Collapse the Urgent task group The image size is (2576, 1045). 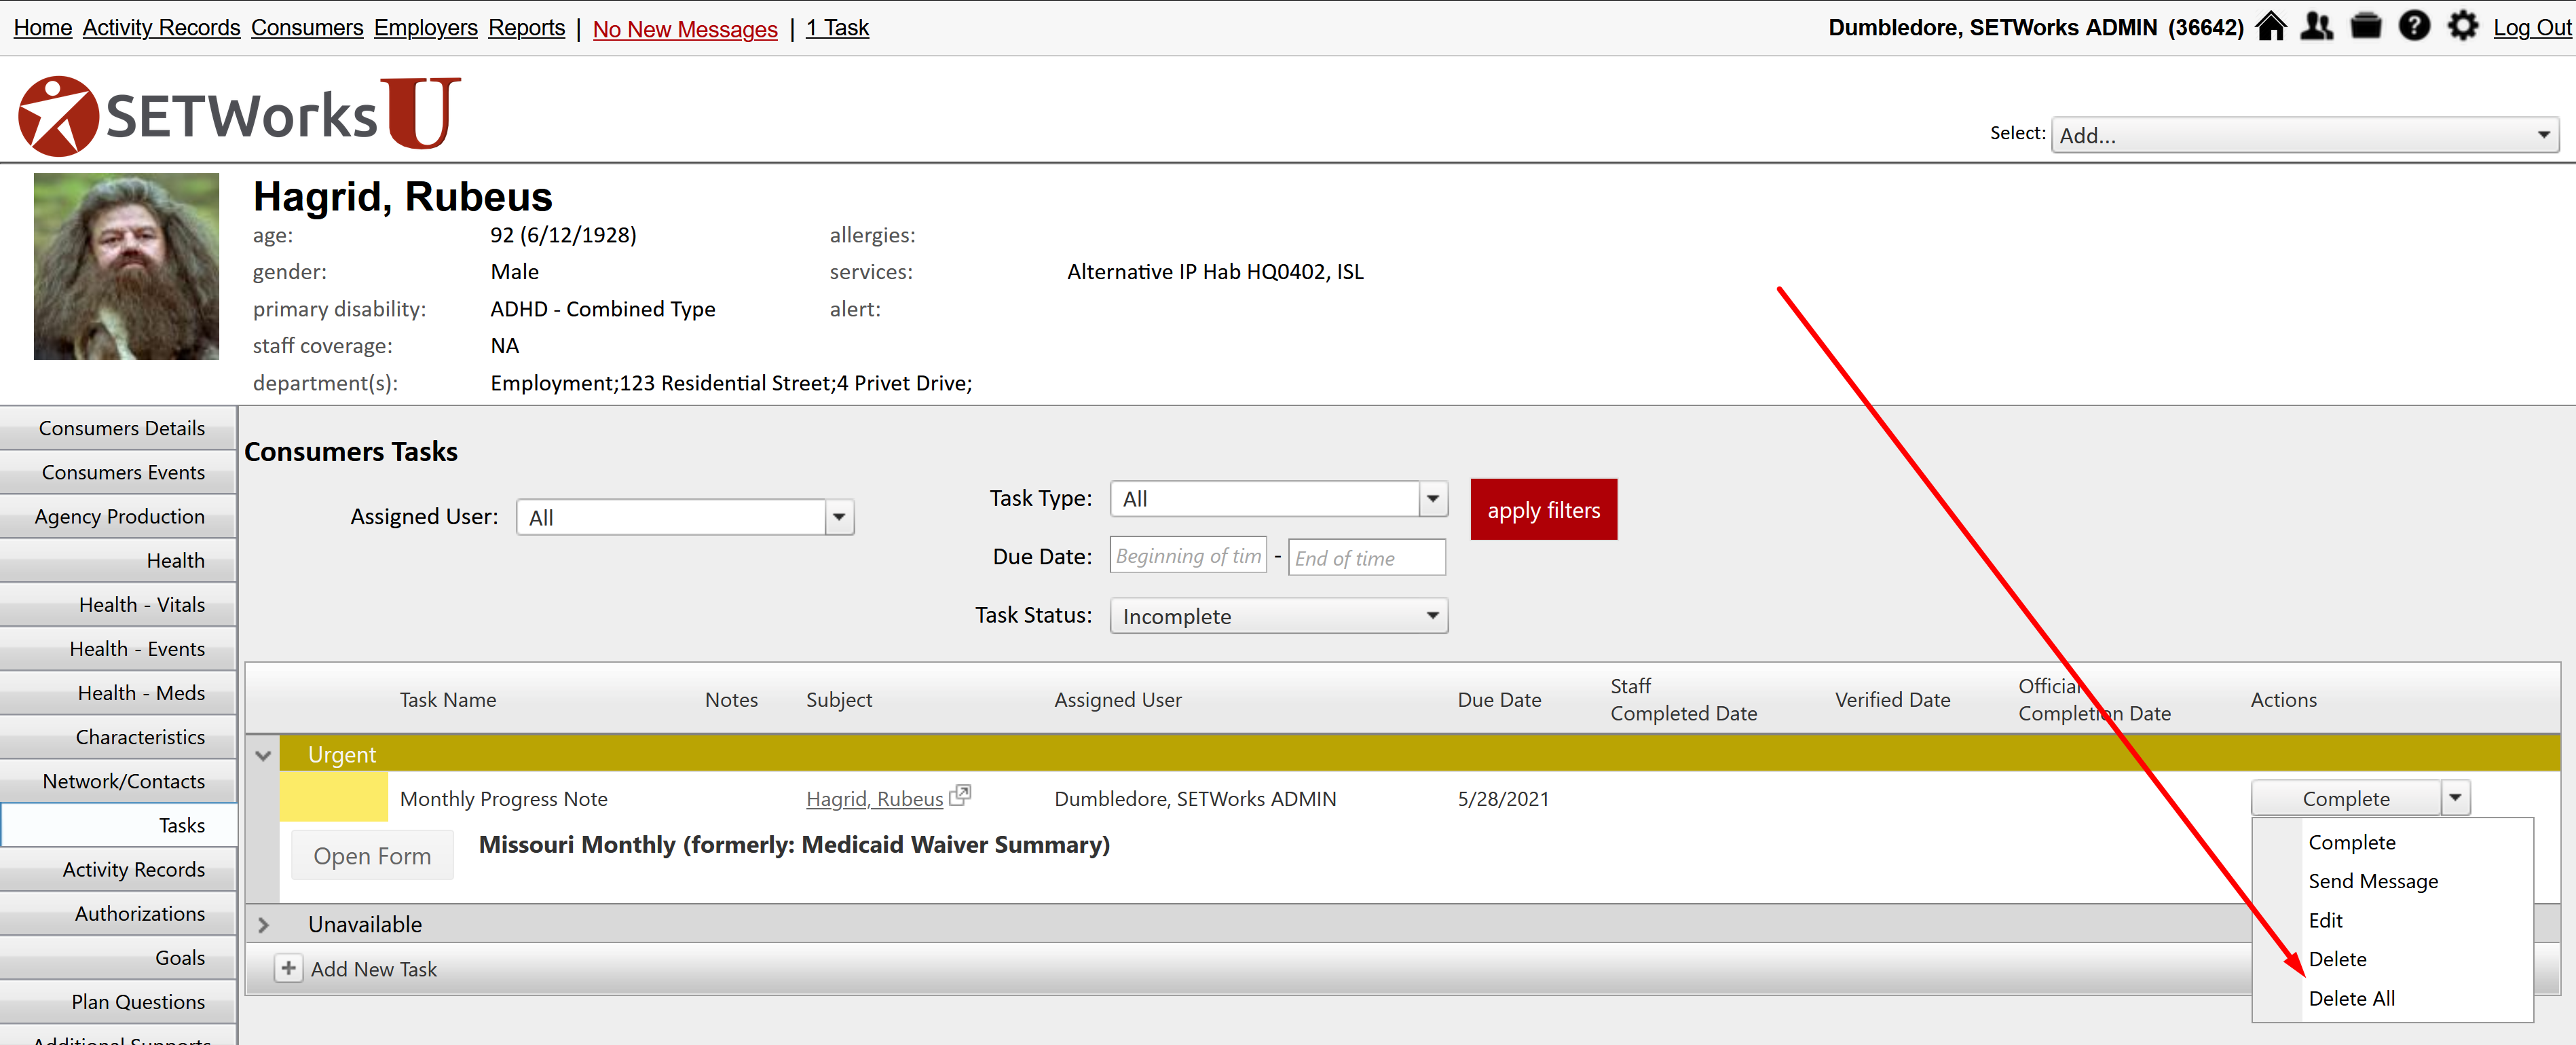263,755
